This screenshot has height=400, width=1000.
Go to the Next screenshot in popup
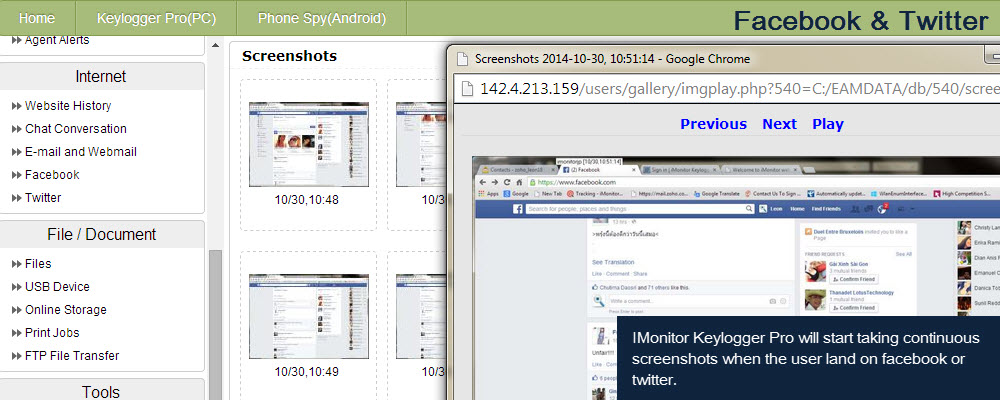point(779,124)
